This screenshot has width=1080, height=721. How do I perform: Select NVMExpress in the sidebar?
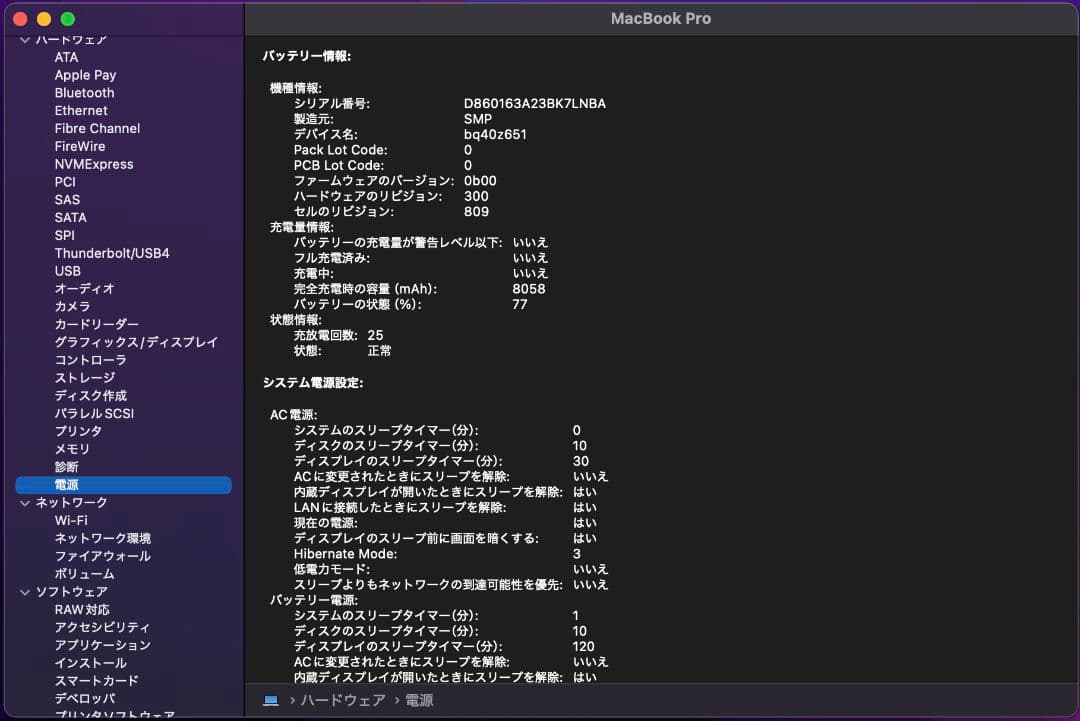[94, 163]
